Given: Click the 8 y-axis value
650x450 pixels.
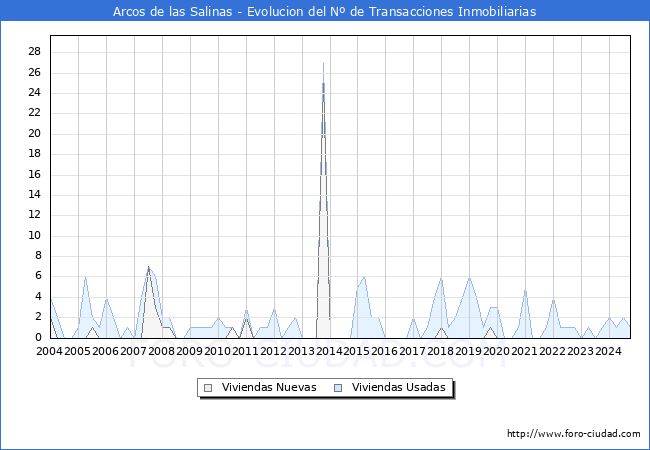Looking at the screenshot, I should 39,256.
